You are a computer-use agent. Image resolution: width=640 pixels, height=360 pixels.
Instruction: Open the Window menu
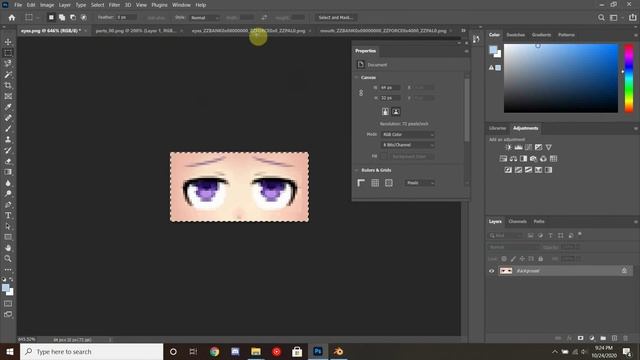[181, 5]
